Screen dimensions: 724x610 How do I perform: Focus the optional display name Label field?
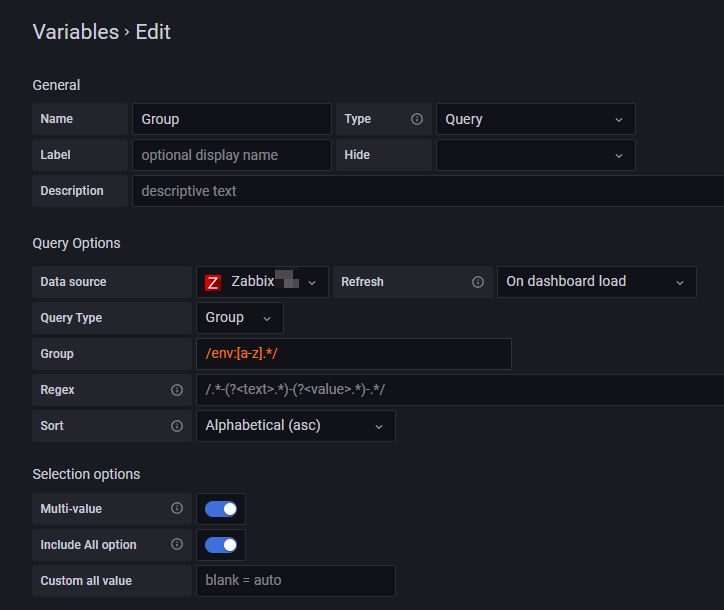tap(231, 155)
